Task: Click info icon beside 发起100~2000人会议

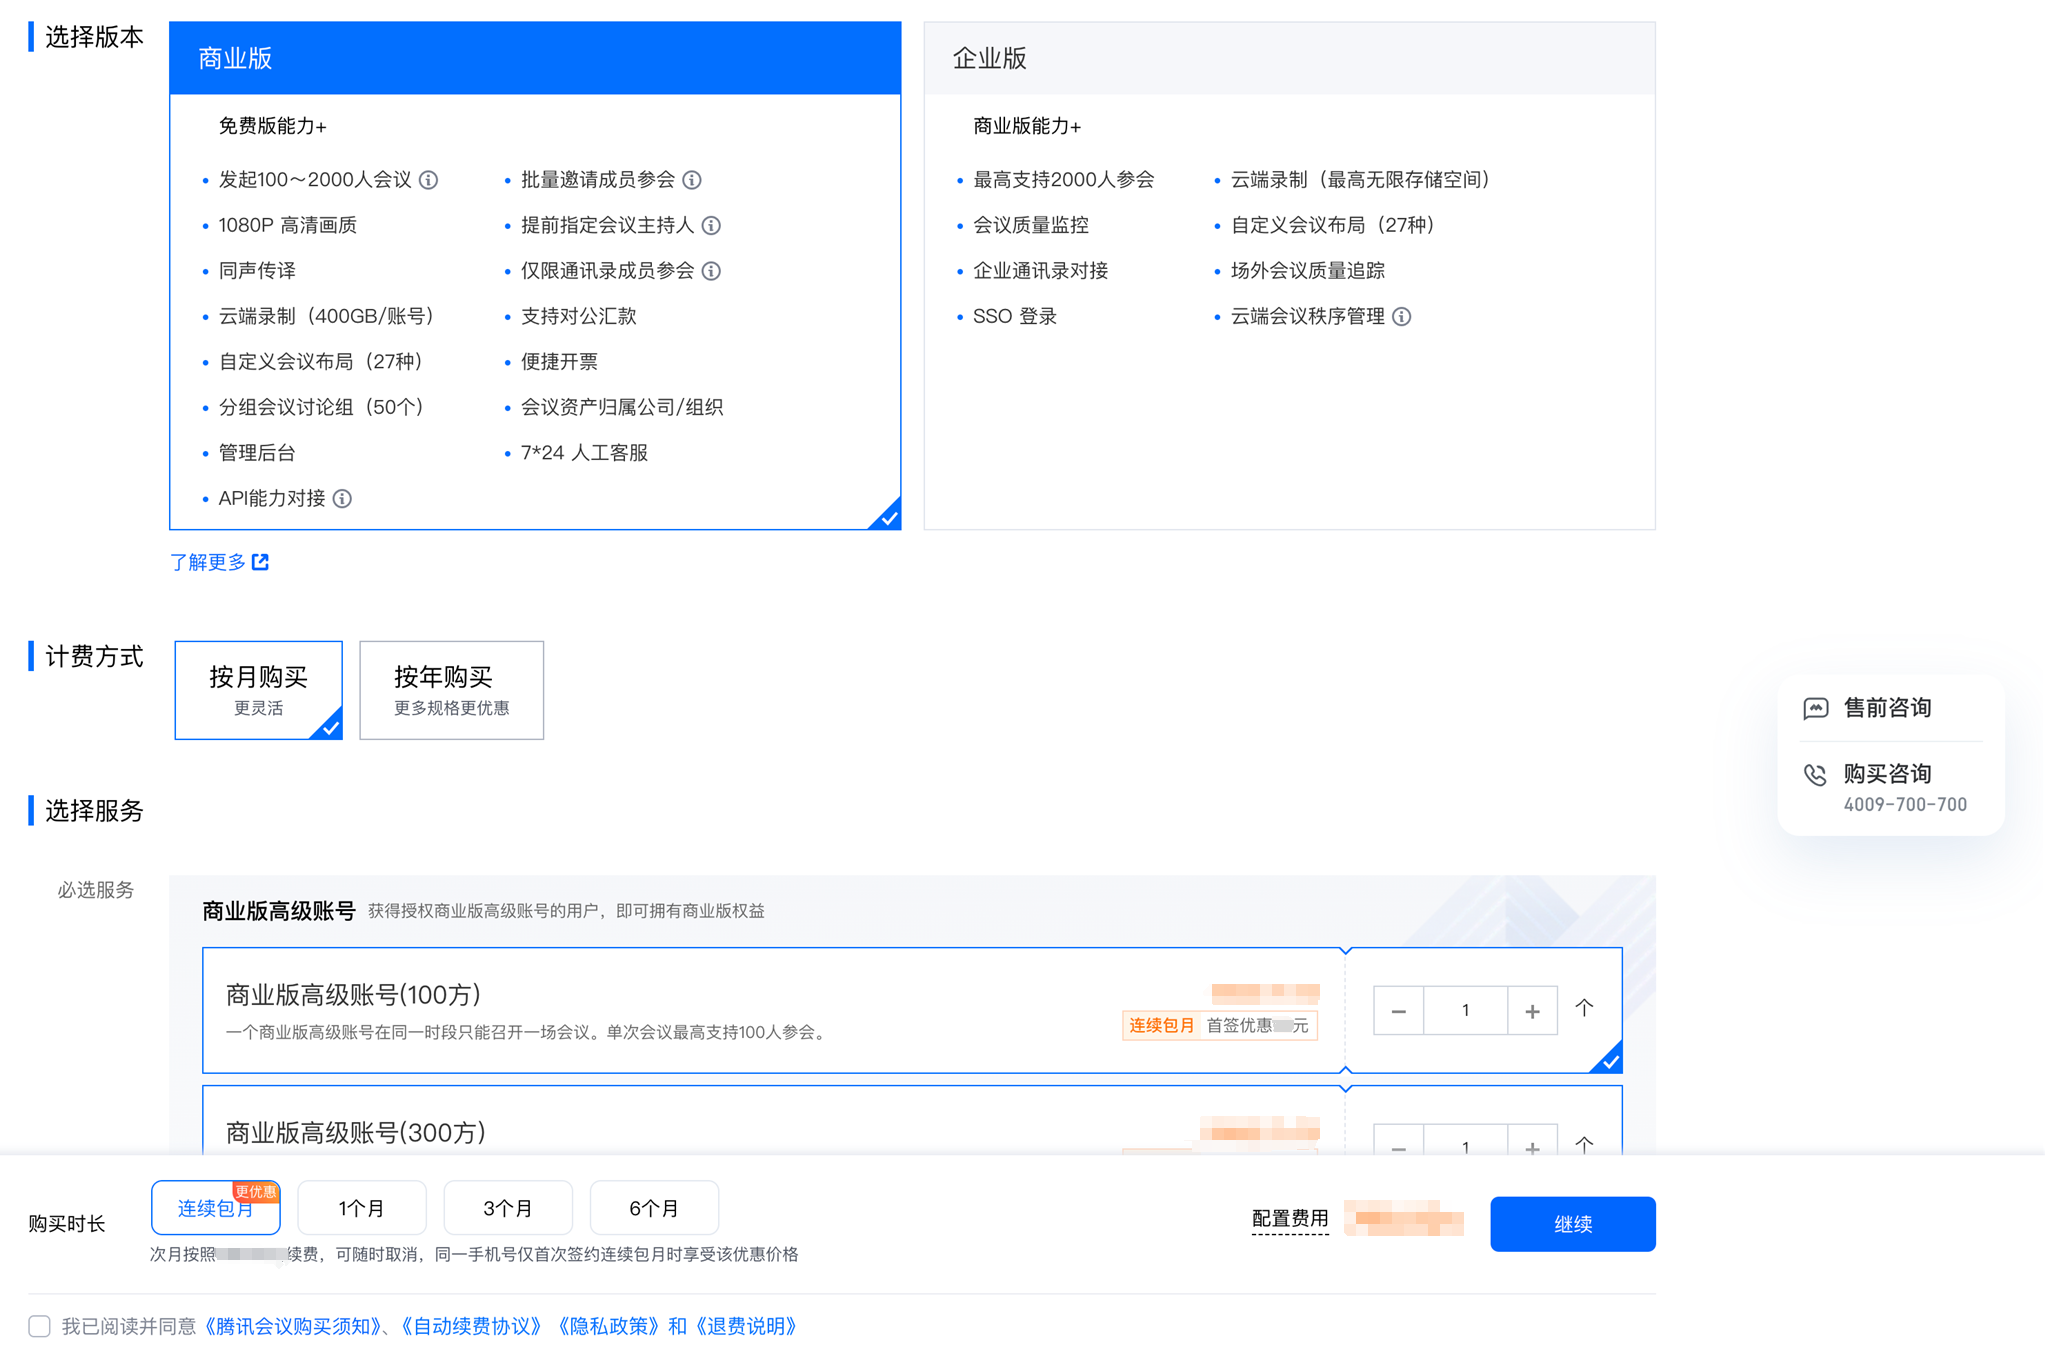Action: (x=429, y=180)
